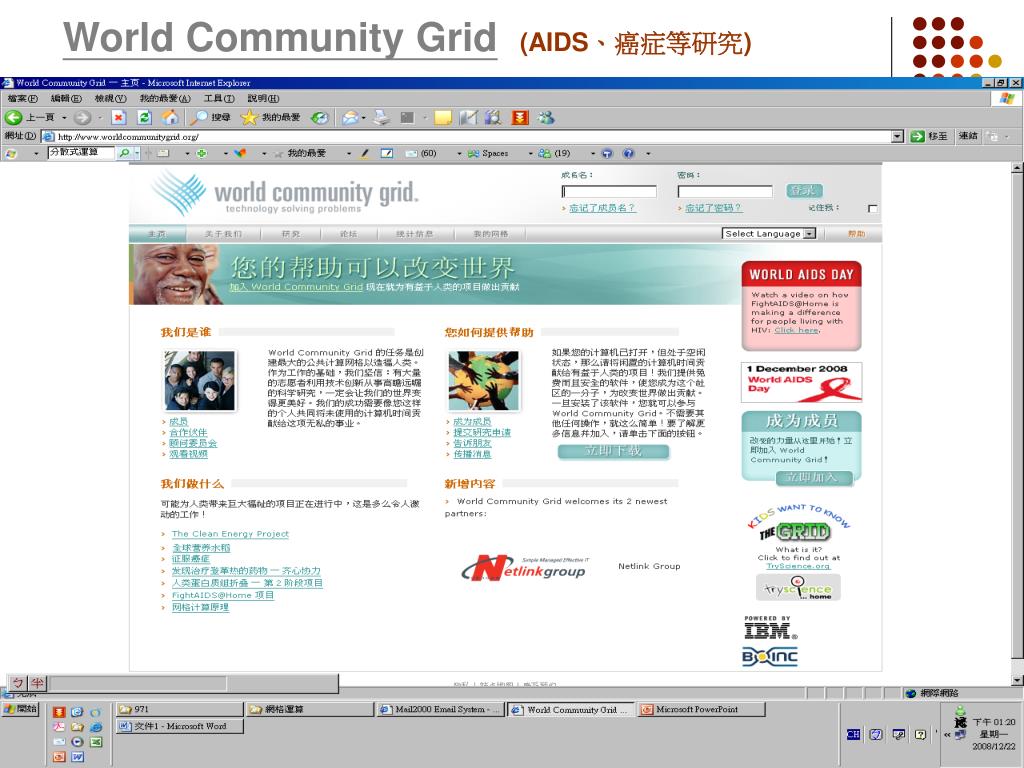1024x768 pixels.
Task: Click the CH language indicator in system tray
Action: 853,734
